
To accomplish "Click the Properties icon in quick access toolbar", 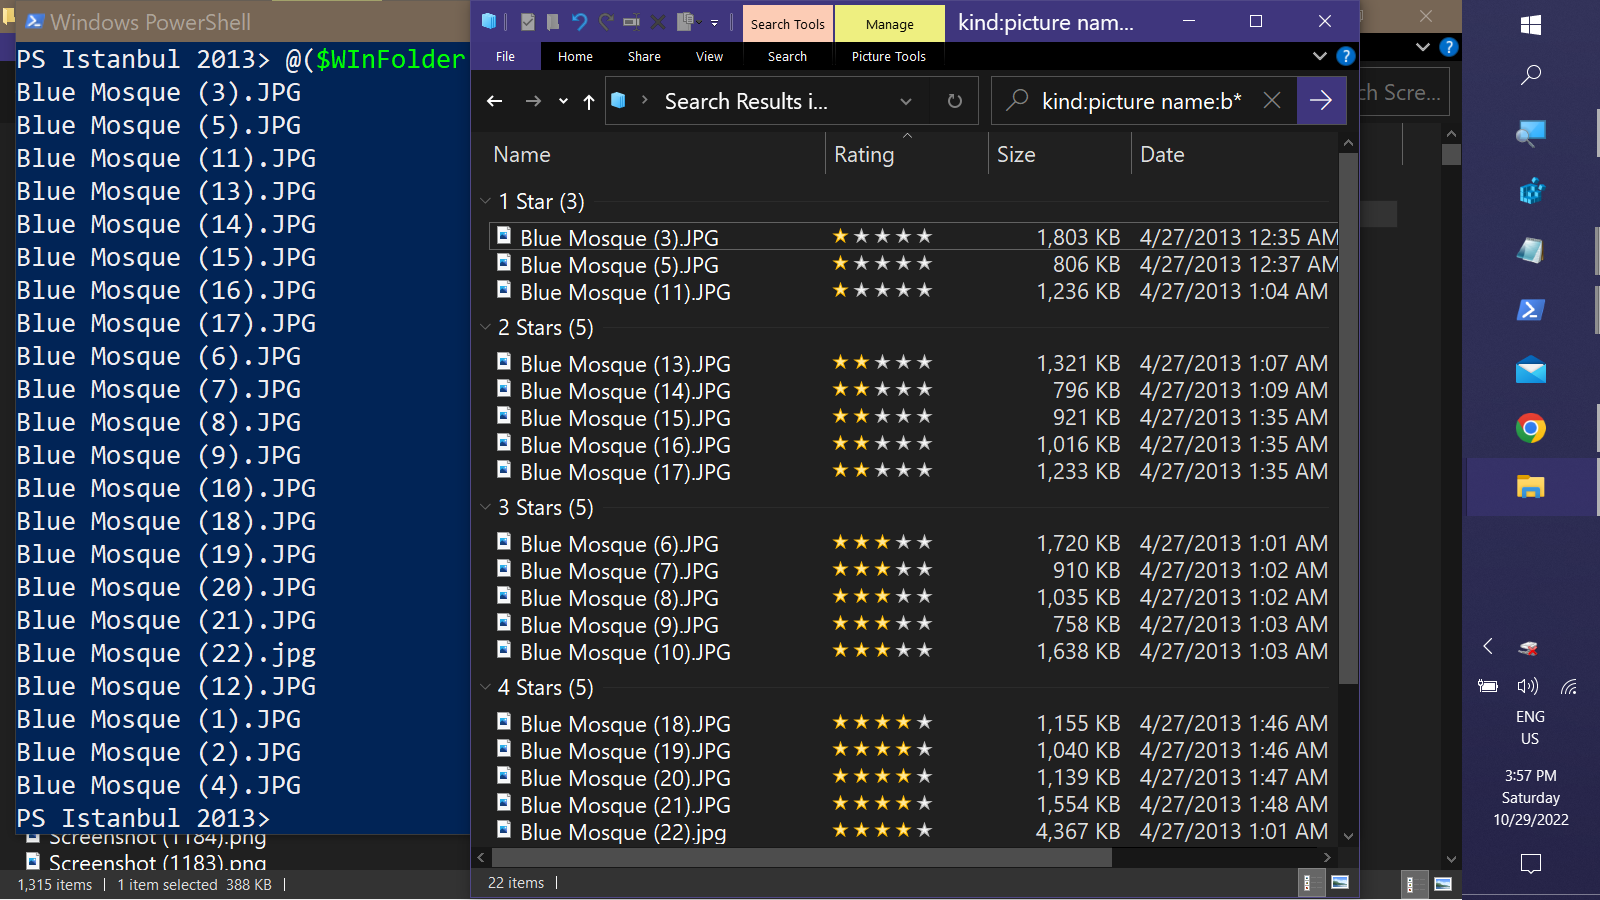I will 528,22.
